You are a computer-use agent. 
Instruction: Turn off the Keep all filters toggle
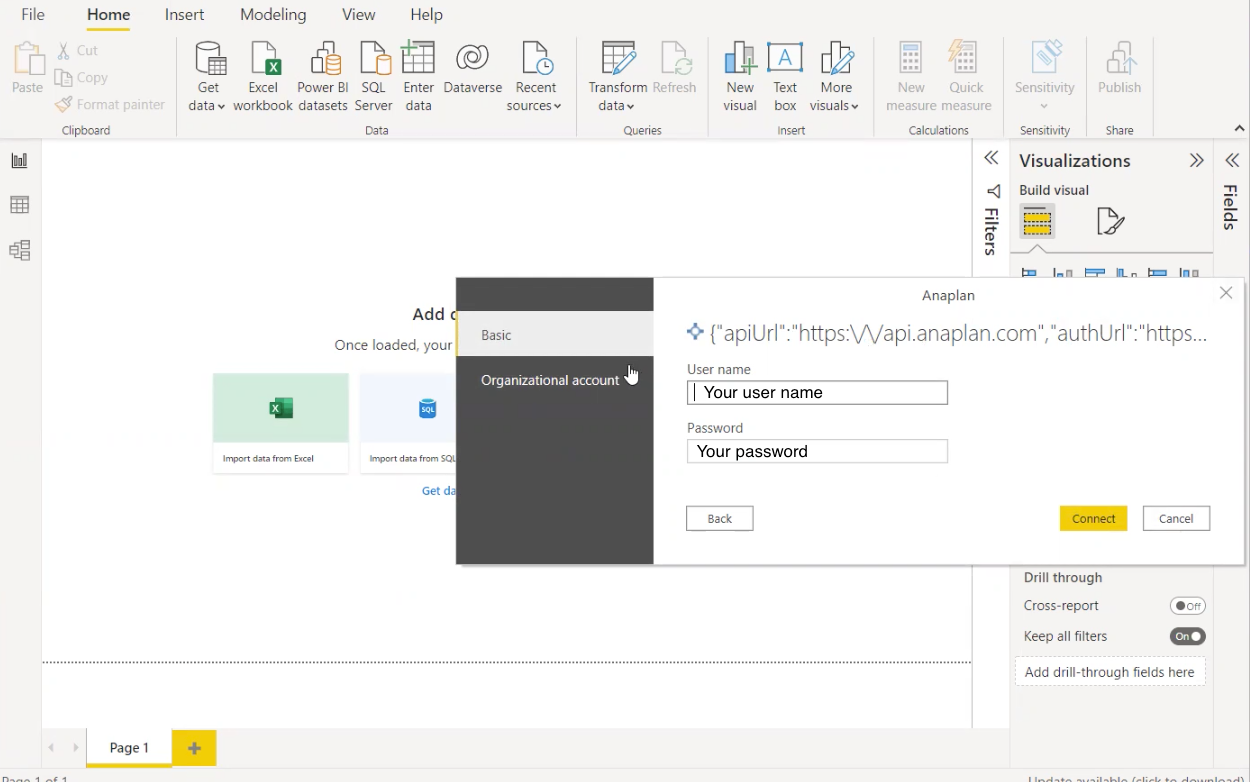click(1187, 636)
